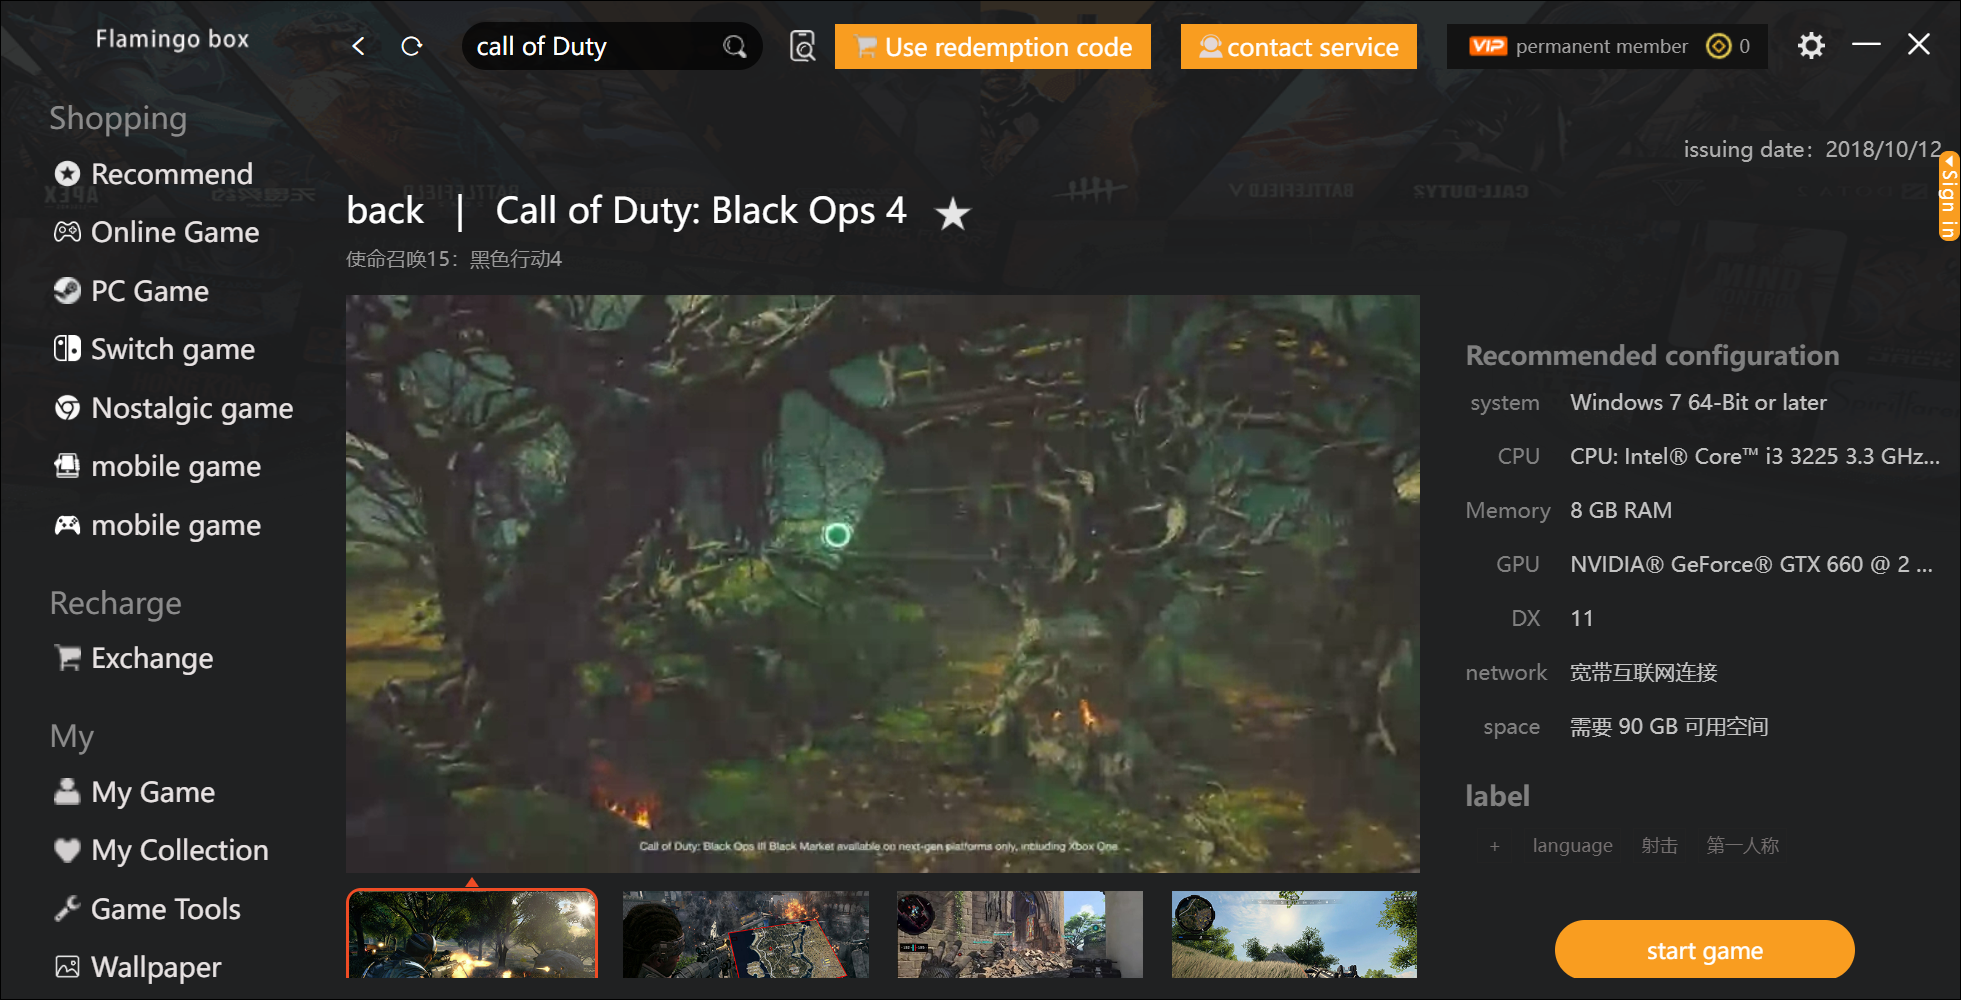1961x1000 pixels.
Task: Open the Sign in side tab
Action: [x=1949, y=196]
